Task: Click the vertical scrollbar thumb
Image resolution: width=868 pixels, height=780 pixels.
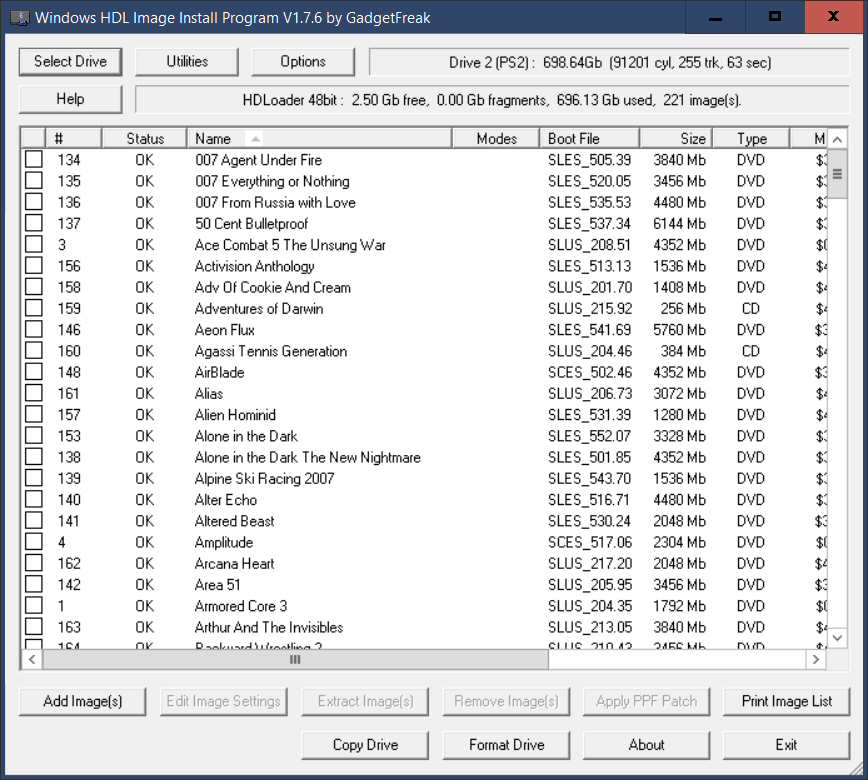Action: click(837, 174)
